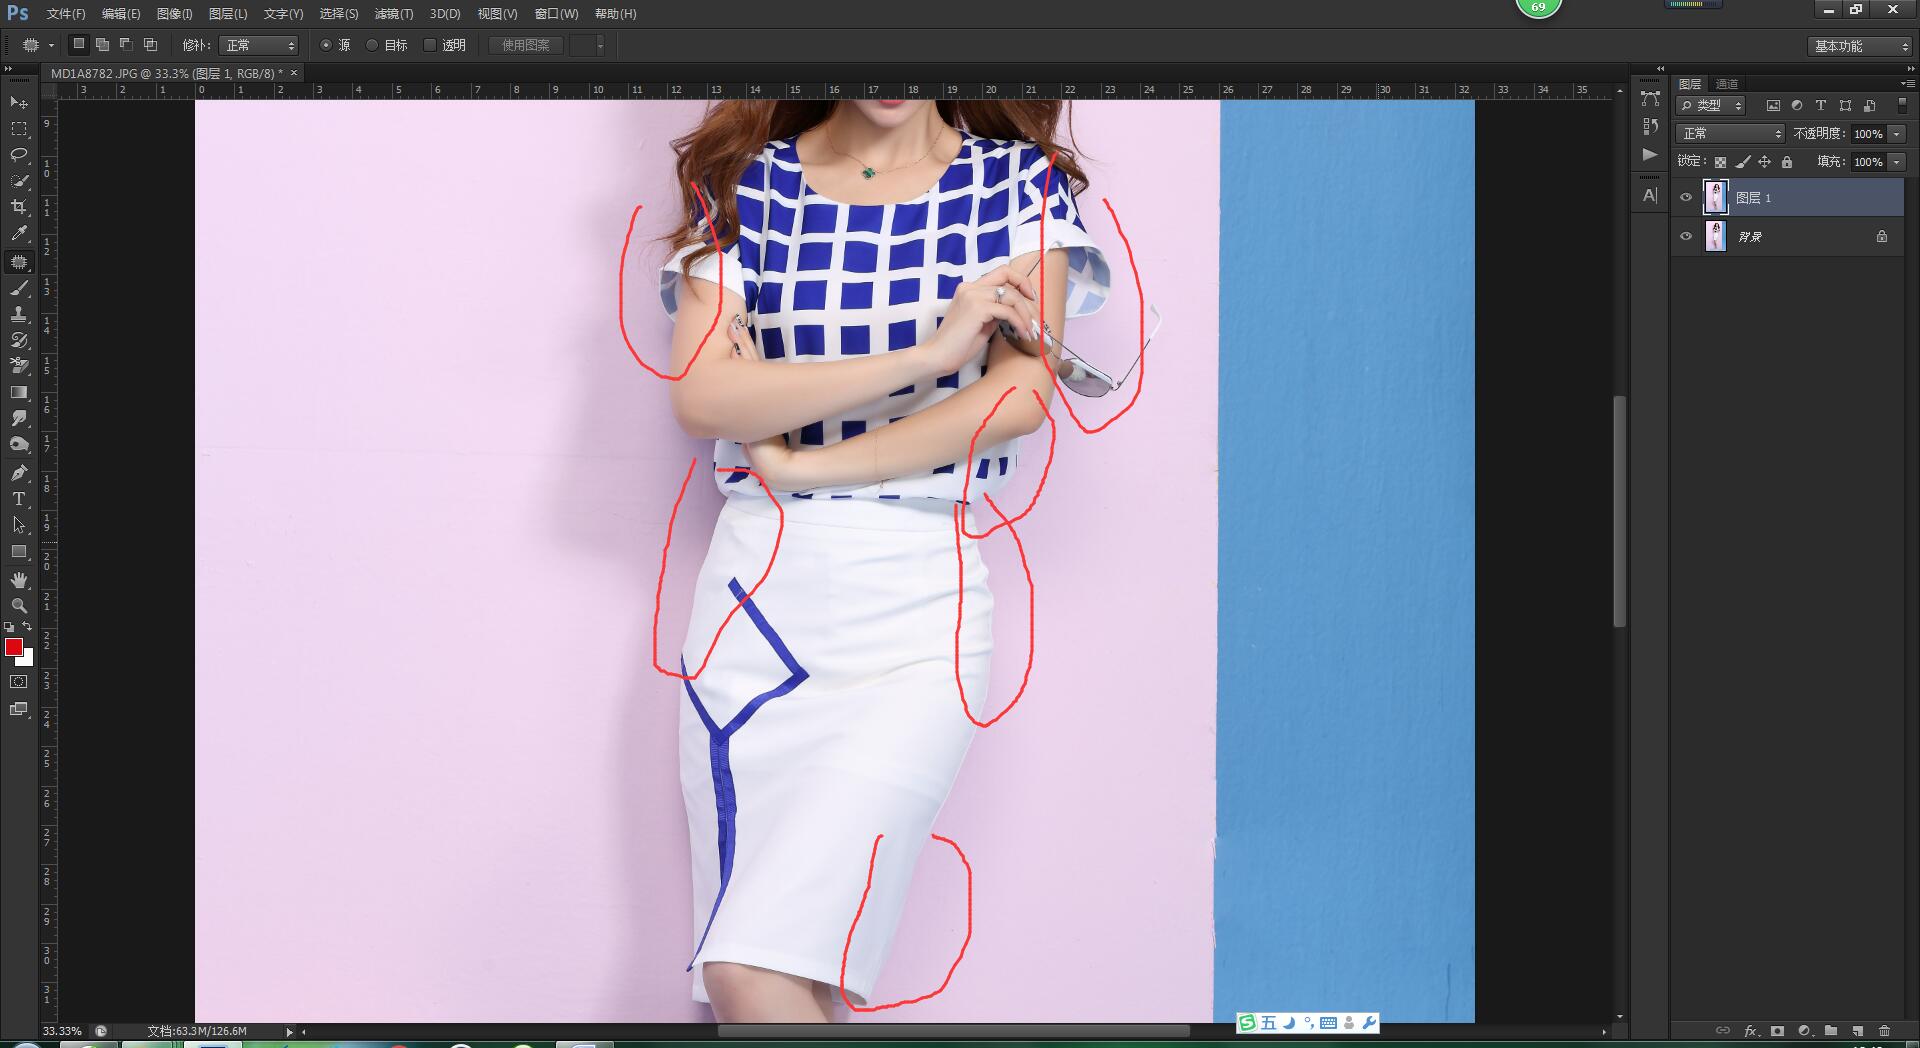This screenshot has height=1048, width=1920.
Task: Select the Gradient tool
Action: 19,392
